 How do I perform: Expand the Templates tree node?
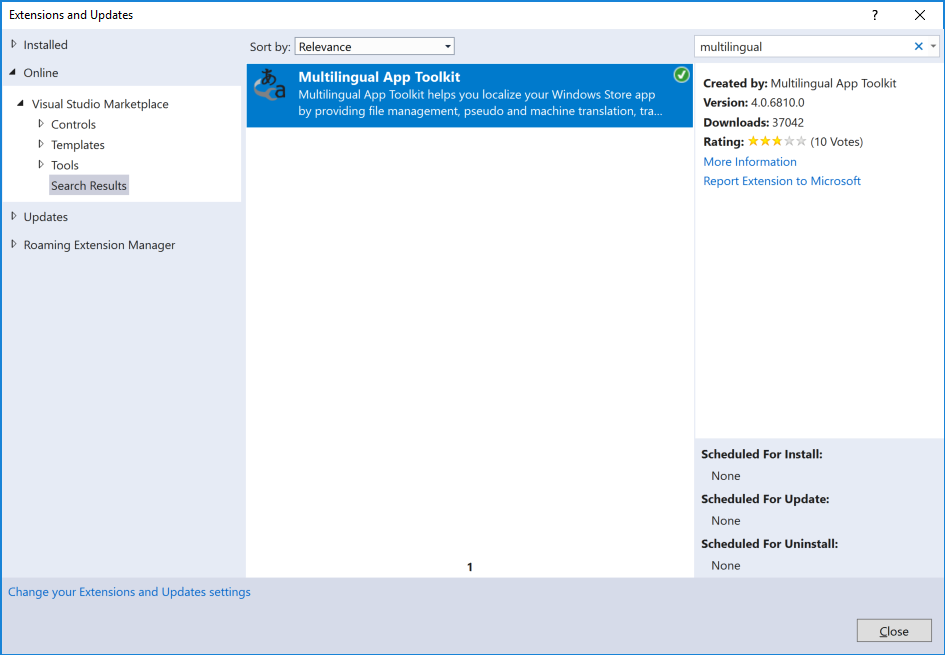point(41,145)
